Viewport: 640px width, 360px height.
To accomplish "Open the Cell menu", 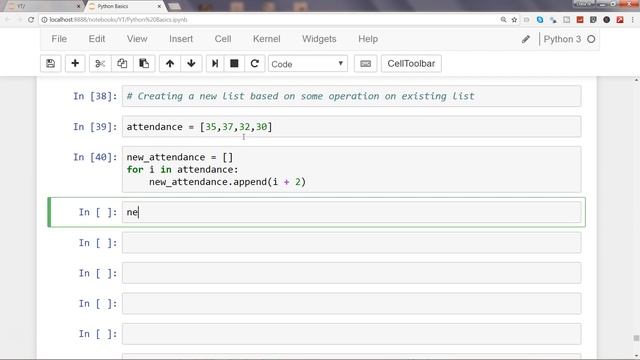I will point(223,39).
